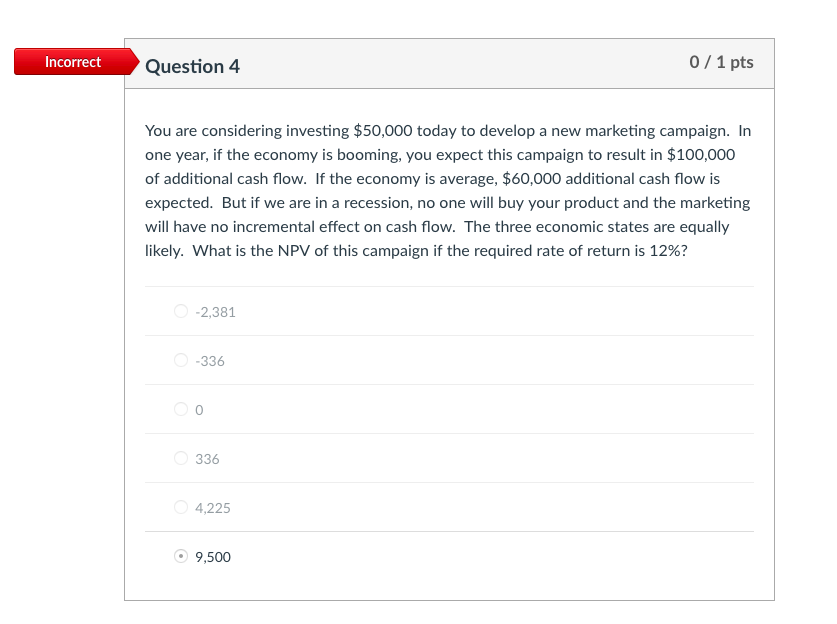The image size is (837, 624).
Task: Select the -336 answer radio button
Action: (181, 360)
